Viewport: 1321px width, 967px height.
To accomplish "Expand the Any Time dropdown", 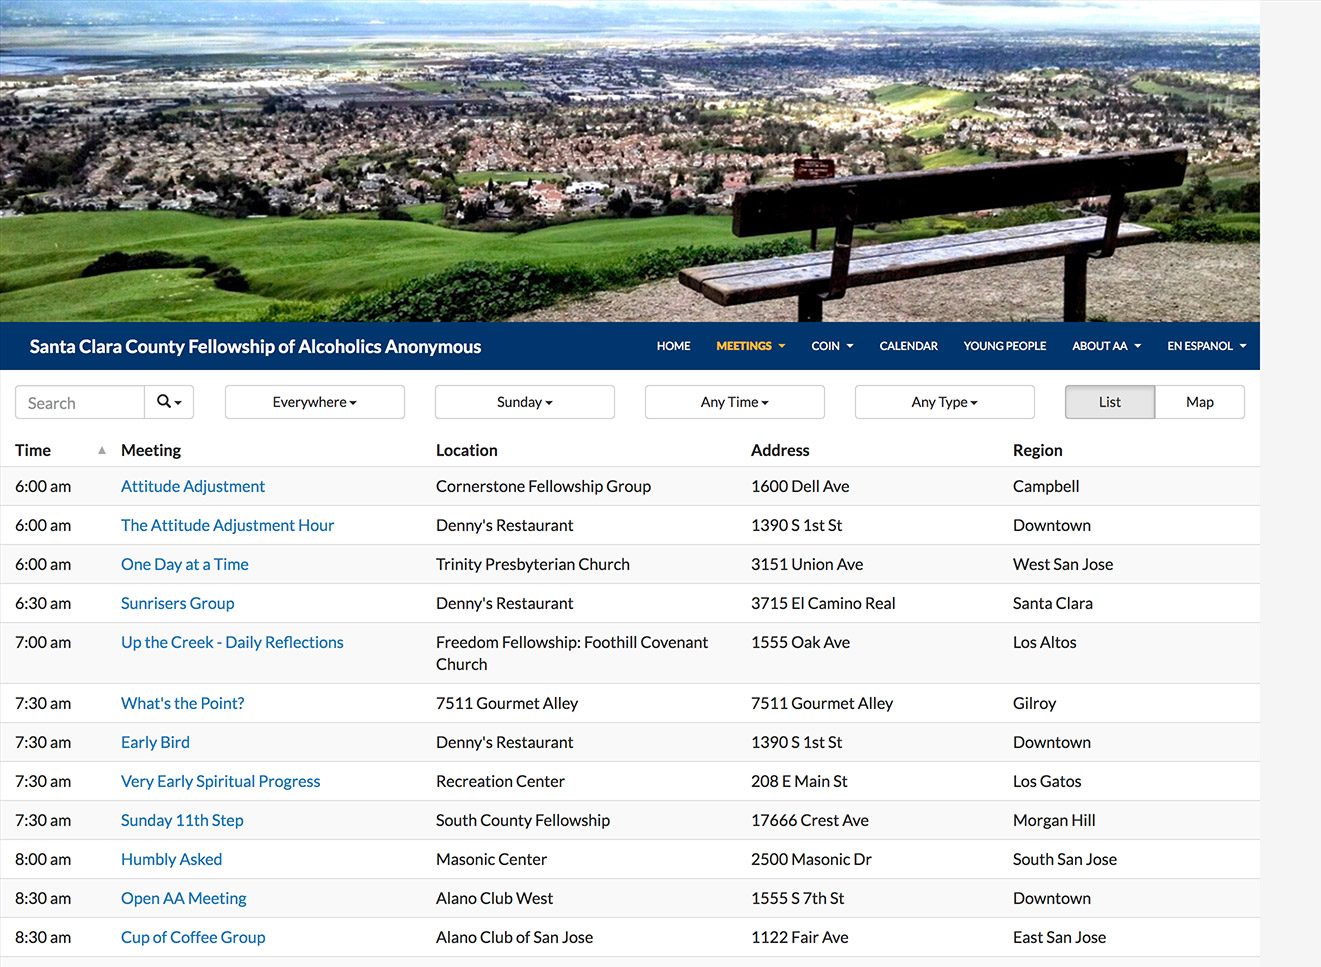I will [735, 402].
